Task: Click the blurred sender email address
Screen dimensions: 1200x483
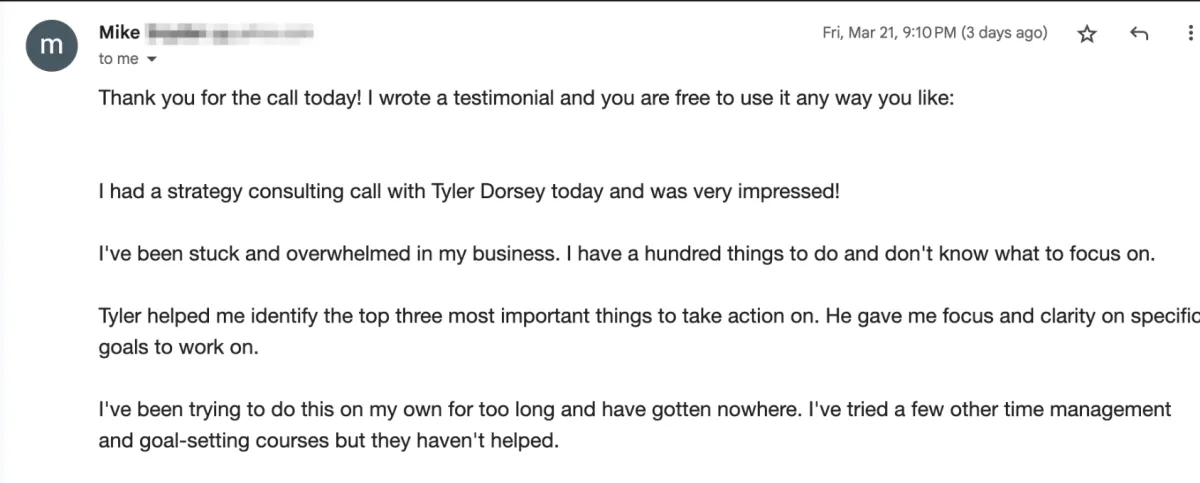Action: 231,34
